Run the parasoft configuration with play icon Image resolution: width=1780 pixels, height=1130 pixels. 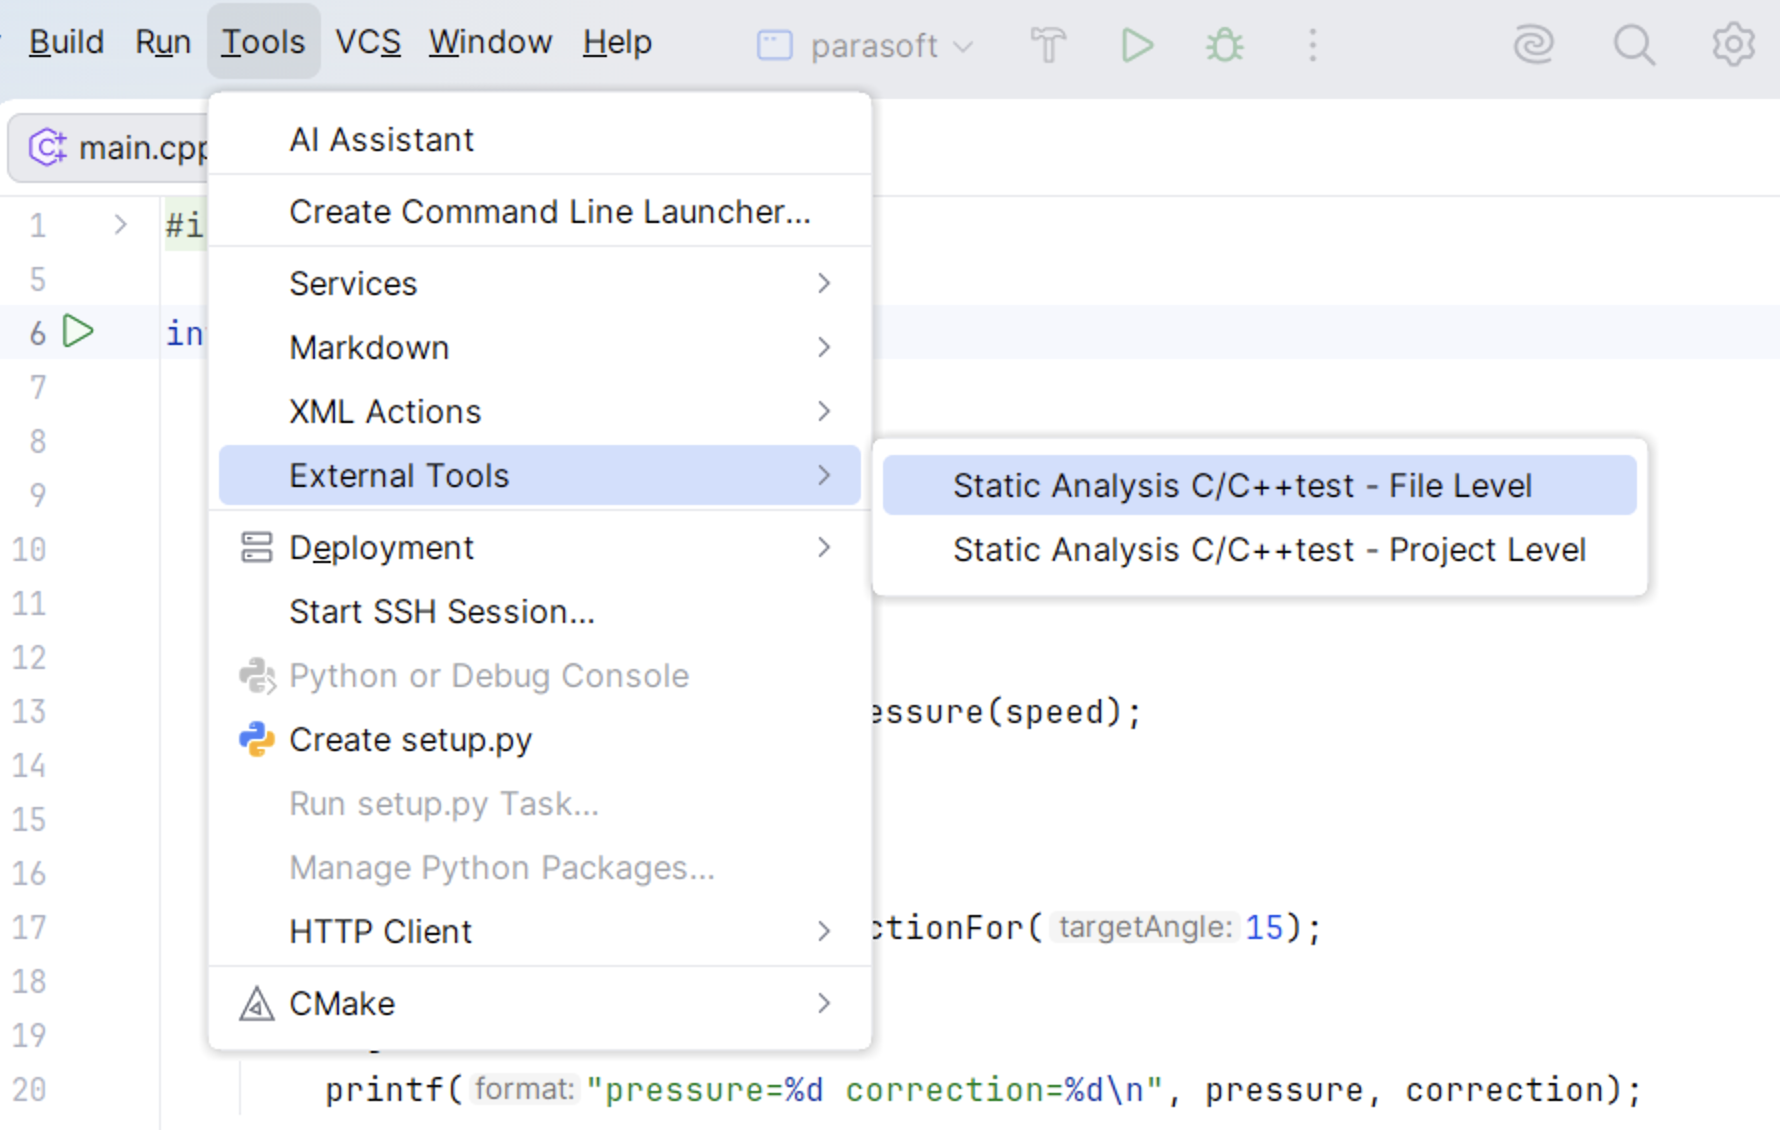point(1137,45)
